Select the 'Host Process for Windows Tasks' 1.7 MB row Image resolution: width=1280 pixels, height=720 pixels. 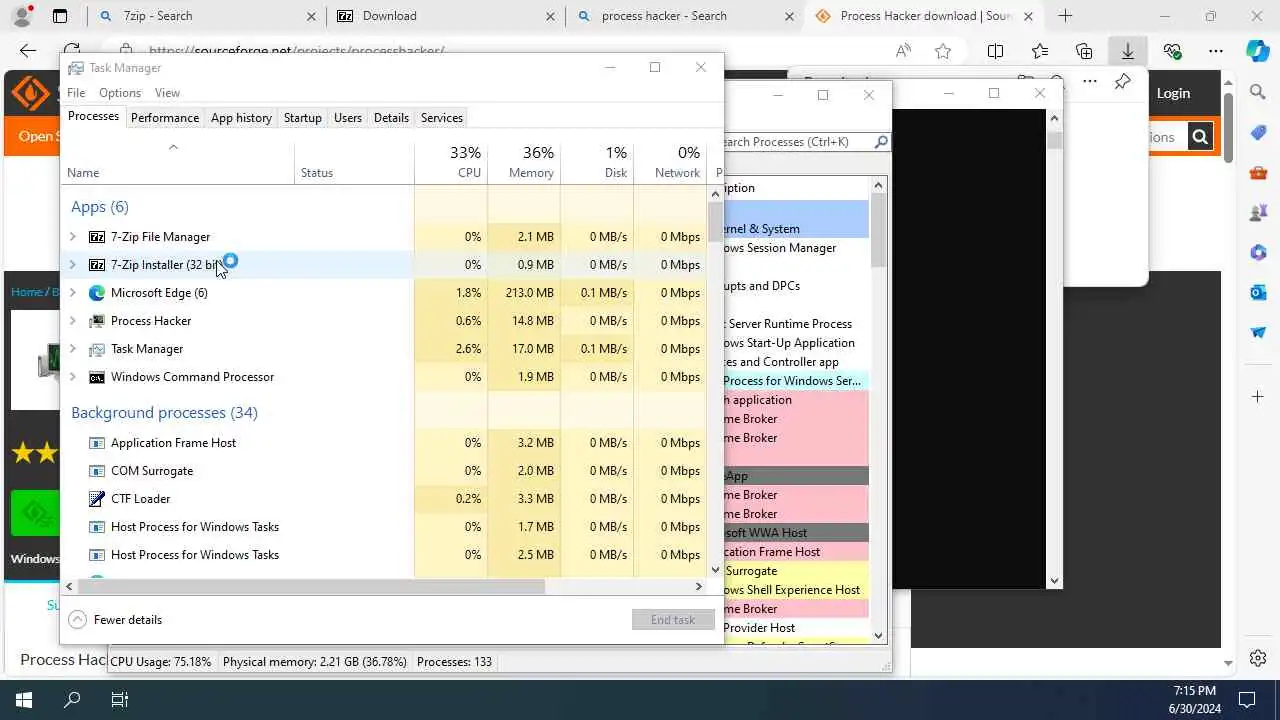pos(385,527)
